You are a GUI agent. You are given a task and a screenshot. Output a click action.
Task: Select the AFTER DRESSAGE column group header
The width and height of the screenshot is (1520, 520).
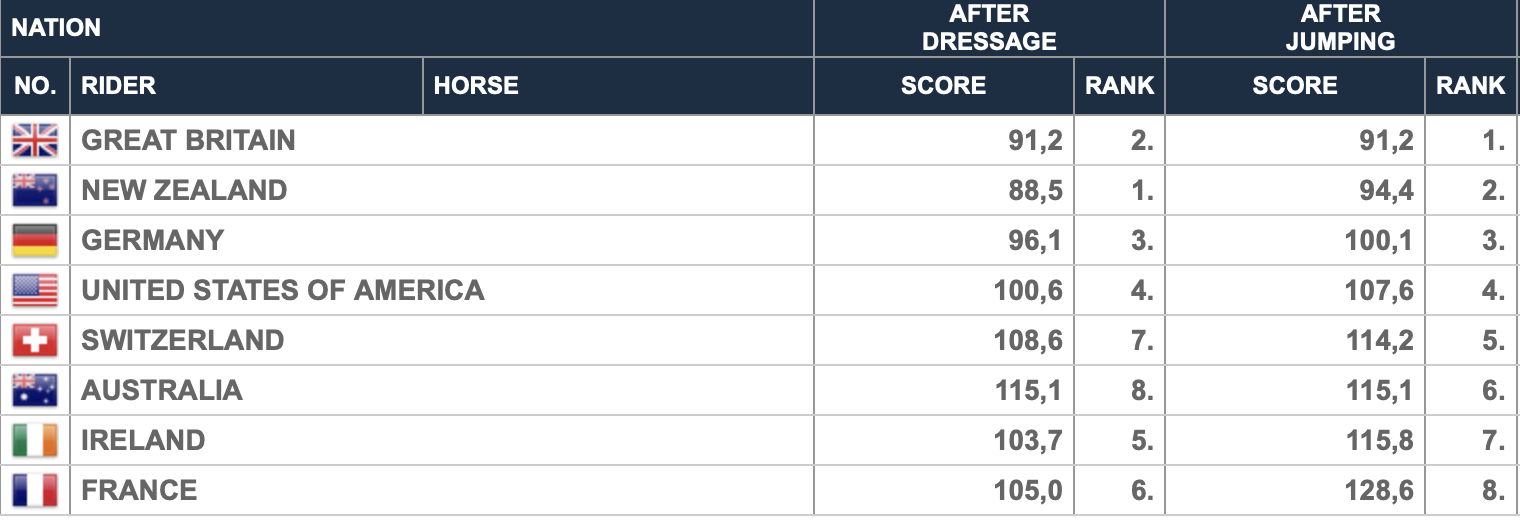tap(989, 28)
